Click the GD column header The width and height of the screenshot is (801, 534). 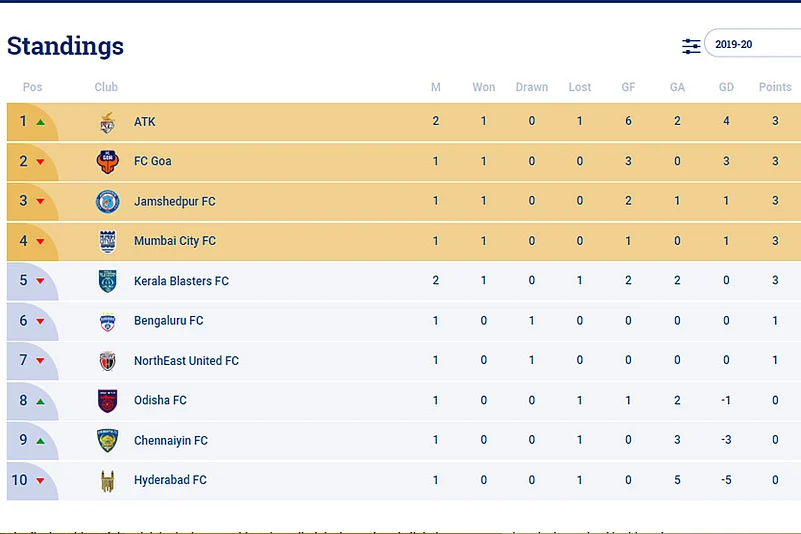[x=727, y=87]
